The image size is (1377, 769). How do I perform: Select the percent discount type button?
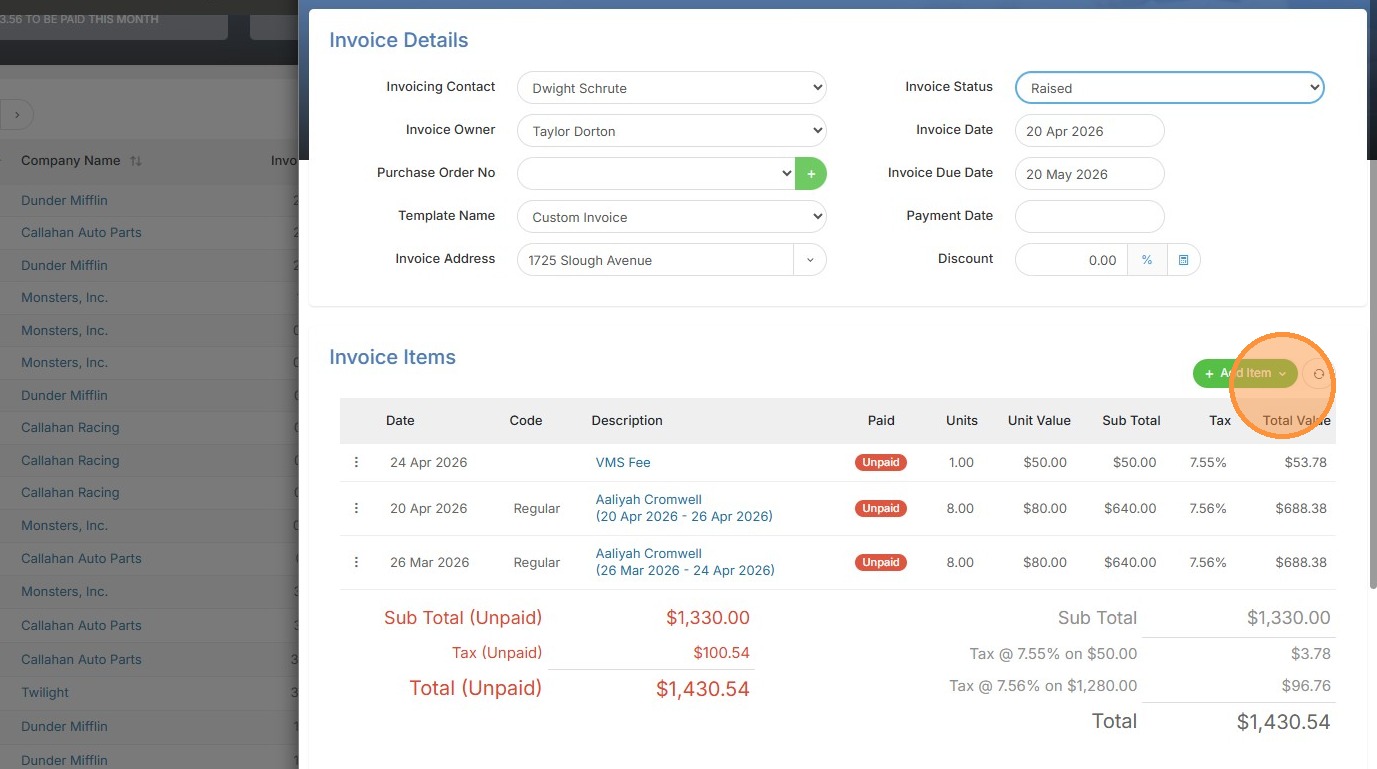[1147, 260]
